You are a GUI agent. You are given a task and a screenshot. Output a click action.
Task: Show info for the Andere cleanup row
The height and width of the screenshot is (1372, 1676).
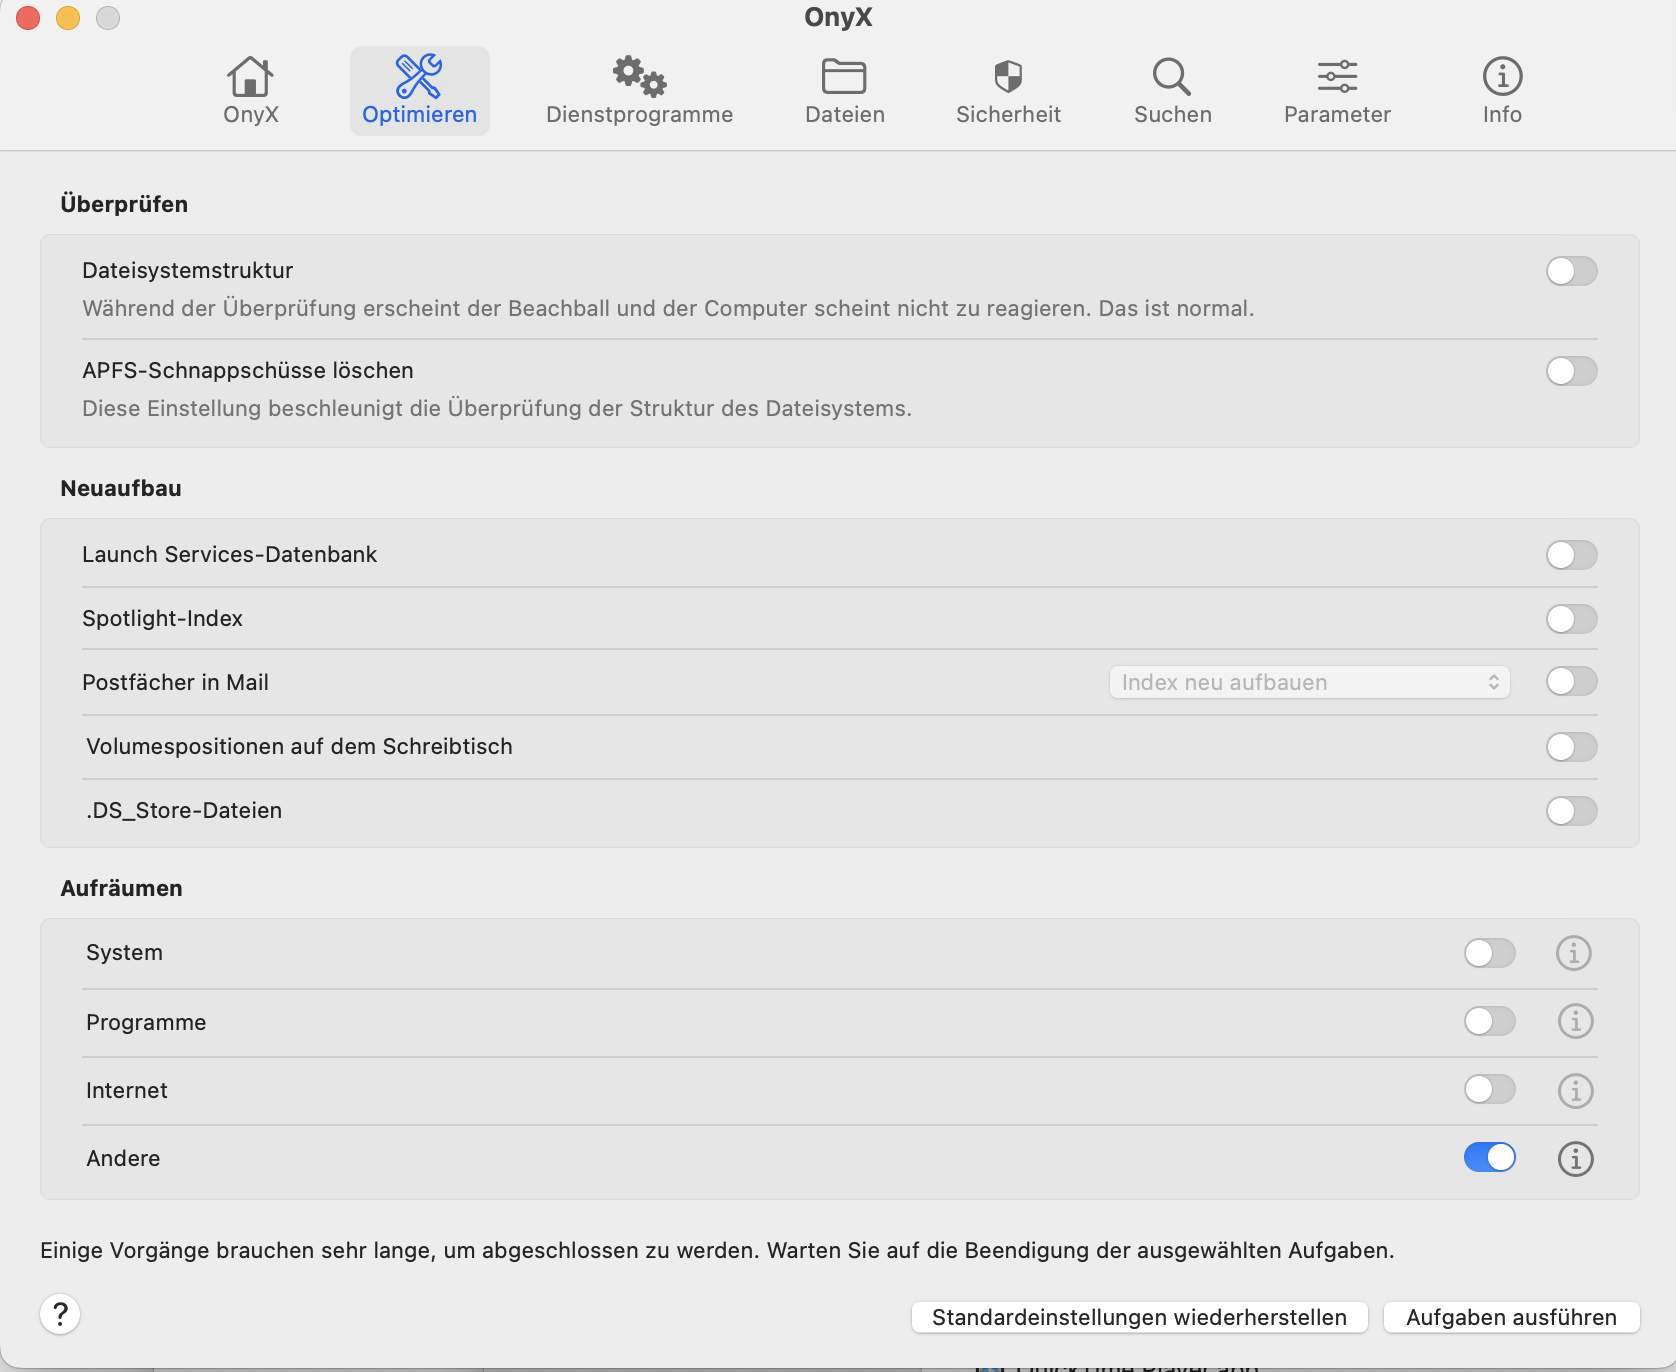pyautogui.click(x=1575, y=1158)
